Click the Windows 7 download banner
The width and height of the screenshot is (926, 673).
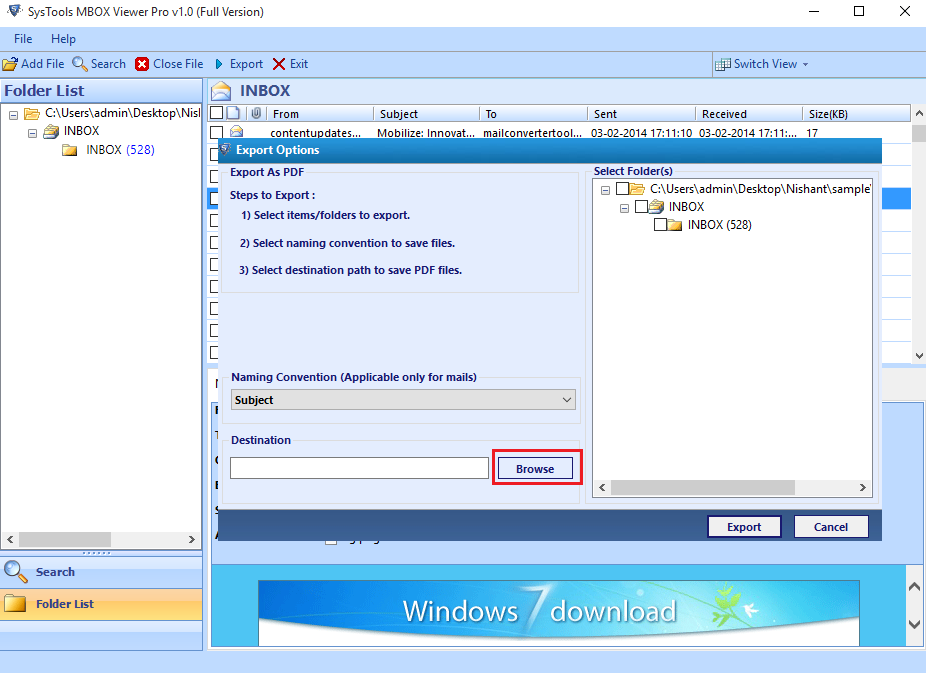coord(559,612)
